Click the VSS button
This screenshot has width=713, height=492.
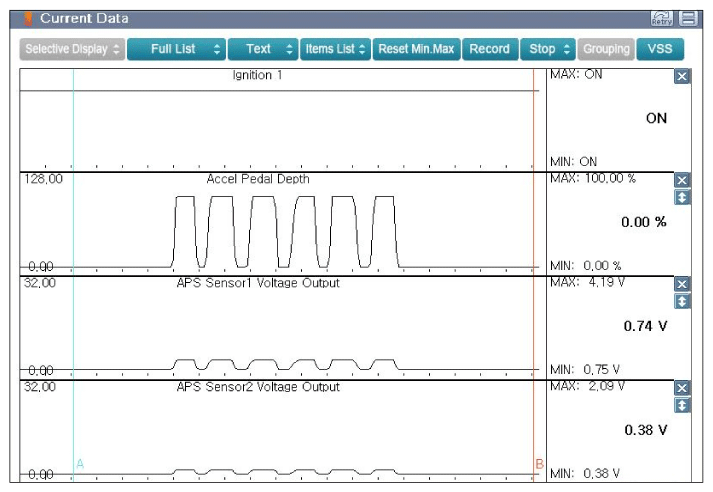click(x=659, y=49)
